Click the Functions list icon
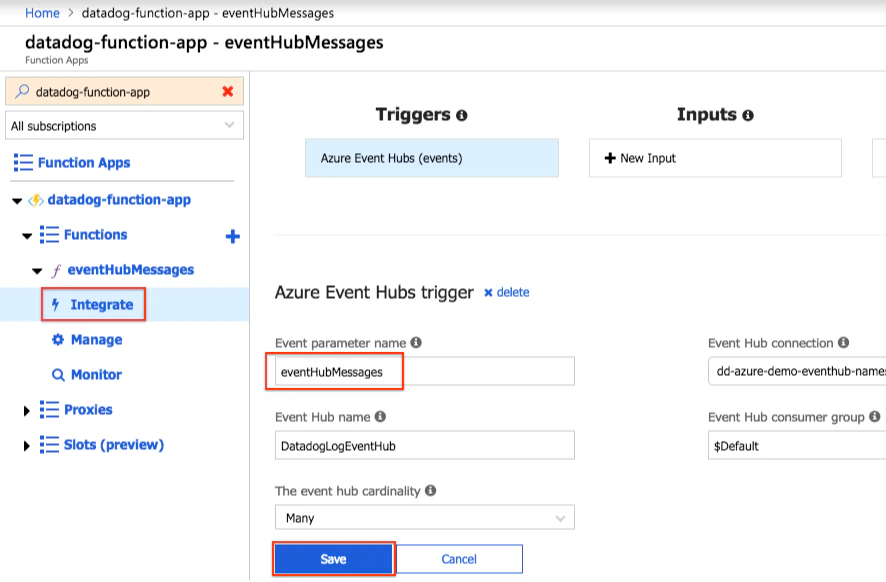Screen dimensions: 886x582 point(49,234)
